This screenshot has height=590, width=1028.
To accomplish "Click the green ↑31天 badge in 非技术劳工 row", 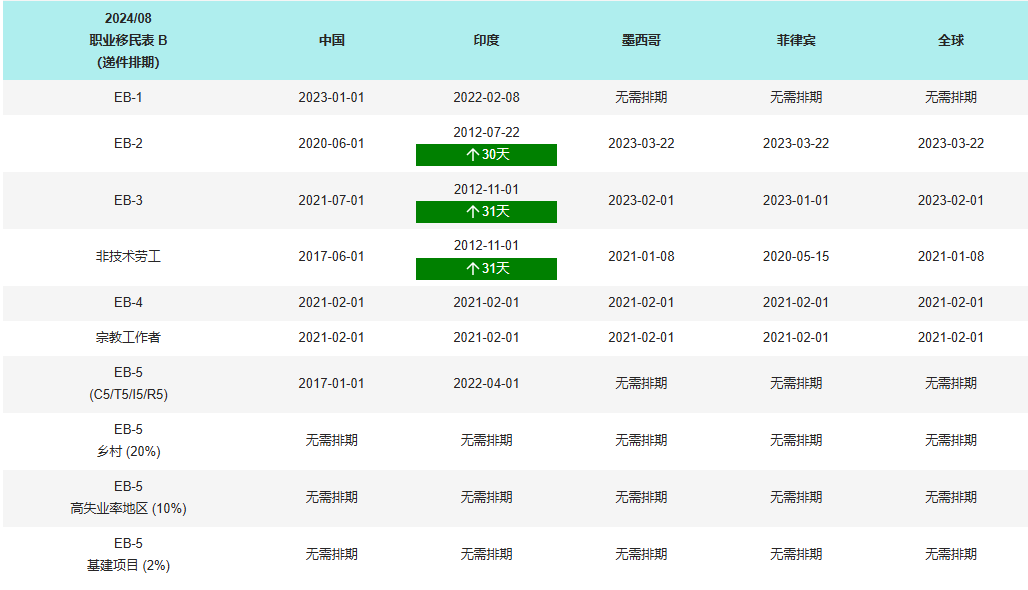I will coord(486,269).
